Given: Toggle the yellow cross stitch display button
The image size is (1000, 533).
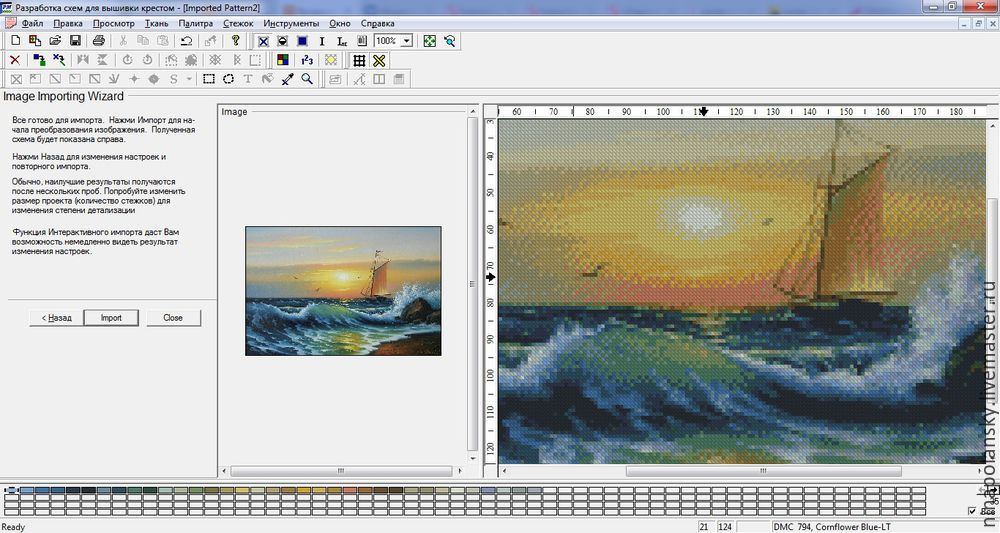Looking at the screenshot, I should click(x=379, y=60).
